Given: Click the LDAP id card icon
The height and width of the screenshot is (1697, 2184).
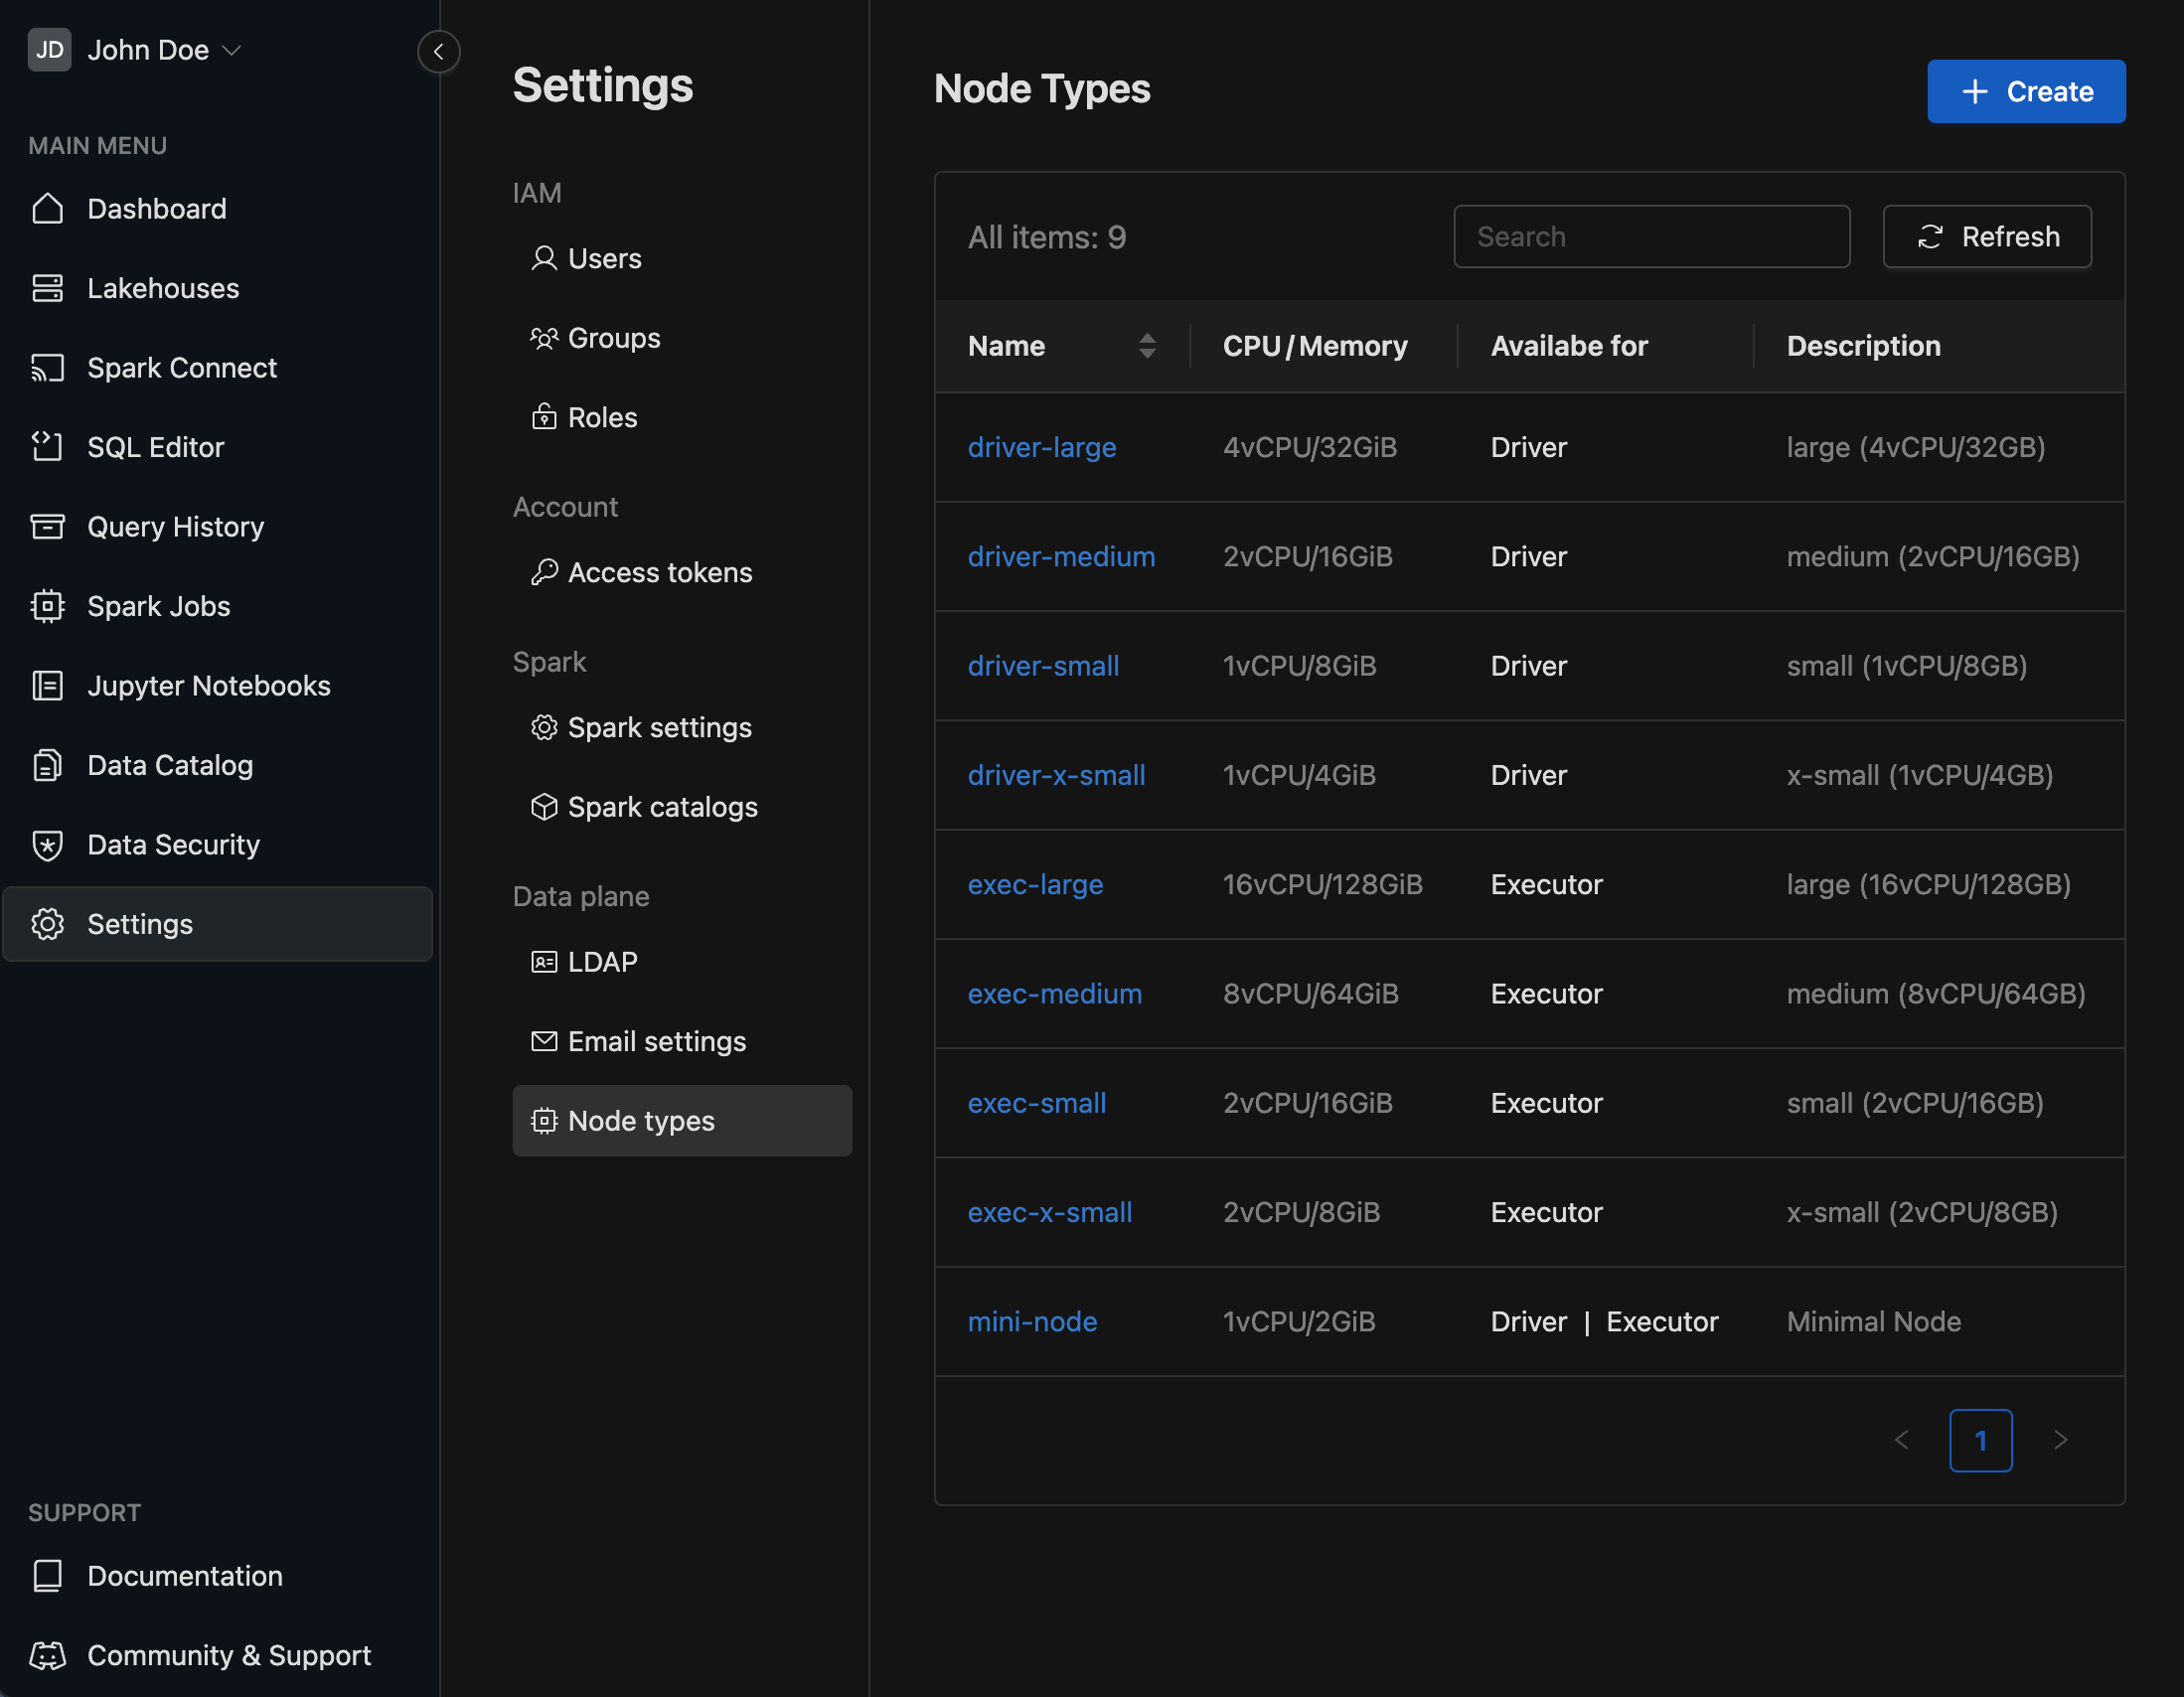Looking at the screenshot, I should click(x=544, y=962).
